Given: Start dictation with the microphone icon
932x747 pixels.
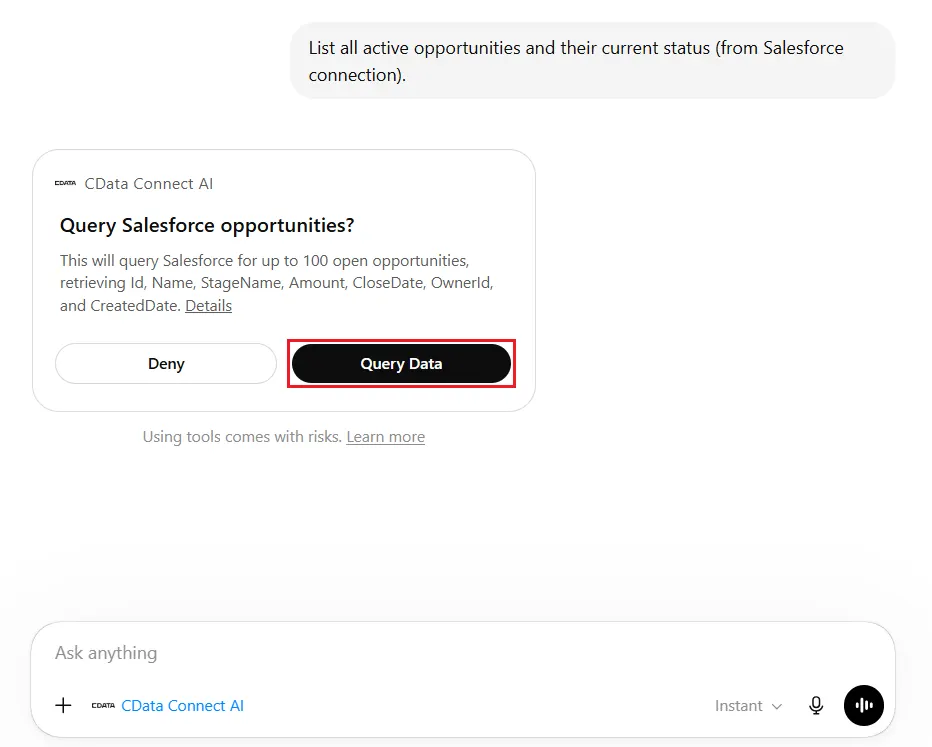Looking at the screenshot, I should pos(816,705).
